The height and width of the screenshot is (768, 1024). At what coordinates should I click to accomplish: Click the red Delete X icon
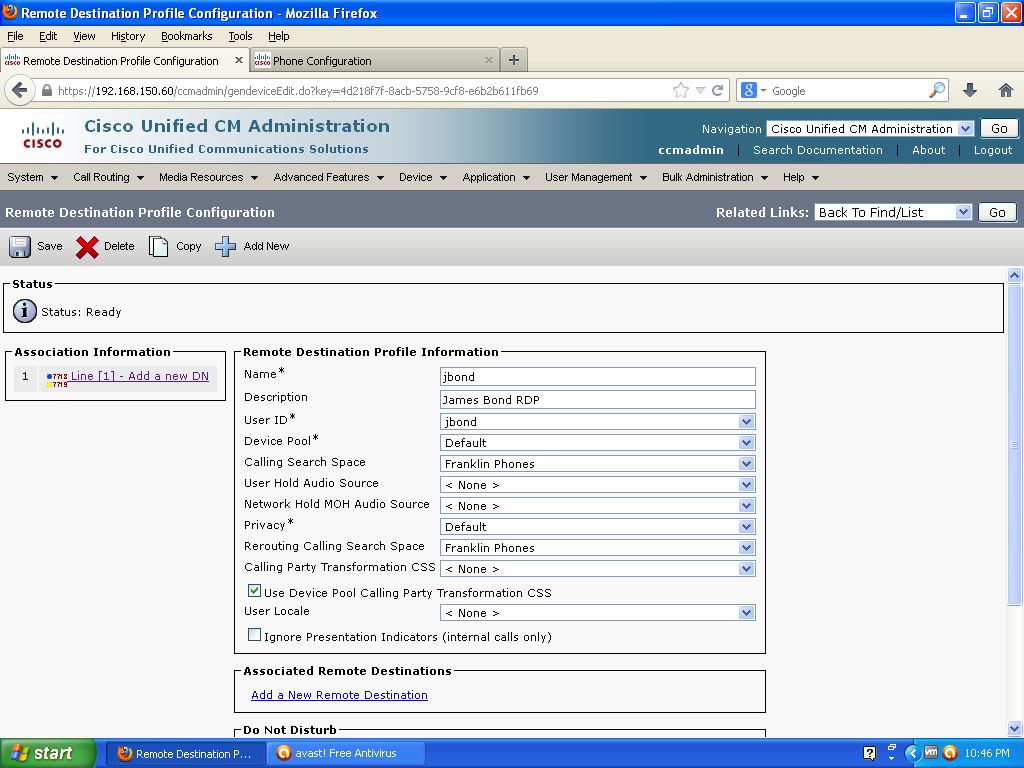click(87, 247)
